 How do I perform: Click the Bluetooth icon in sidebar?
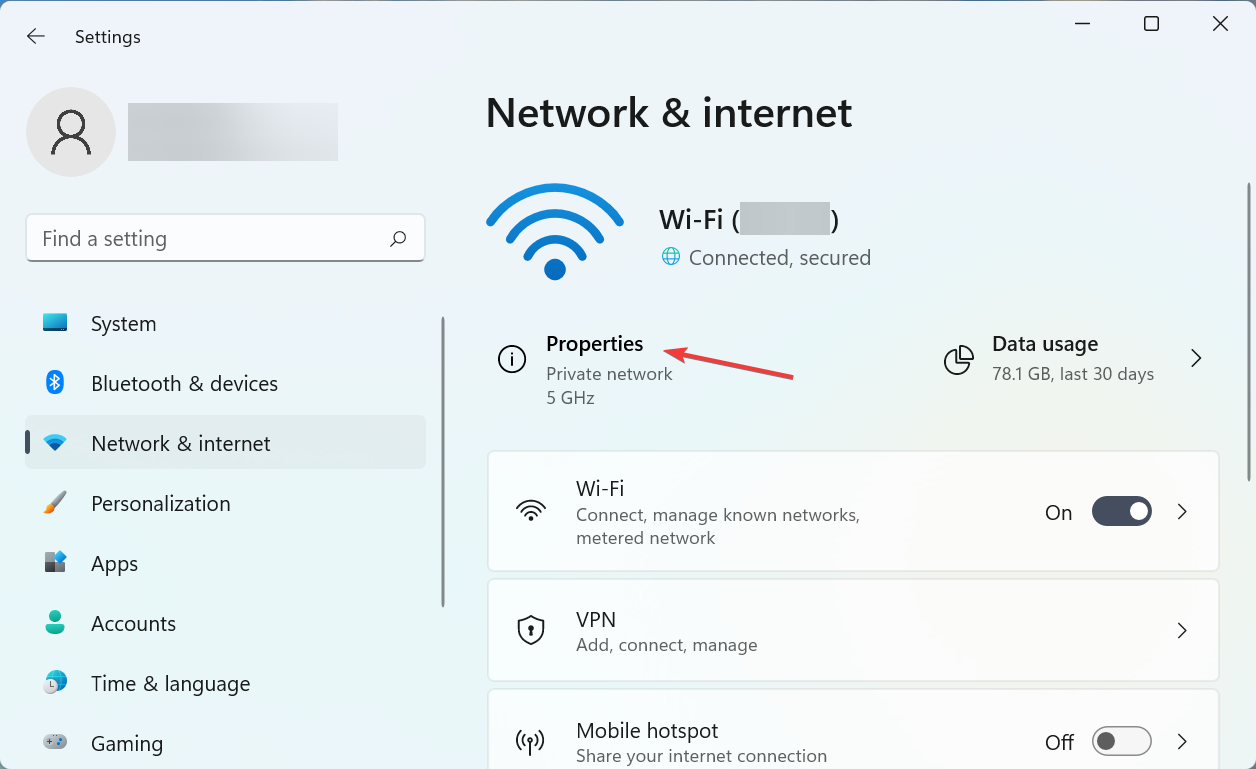click(x=55, y=383)
